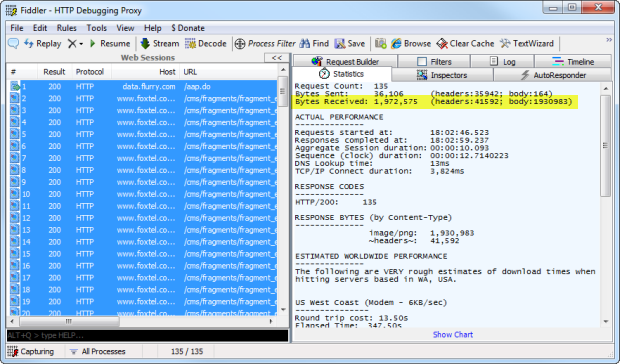Open All Processes filter in status bar
Screen dimensions: 620x364
98,351
